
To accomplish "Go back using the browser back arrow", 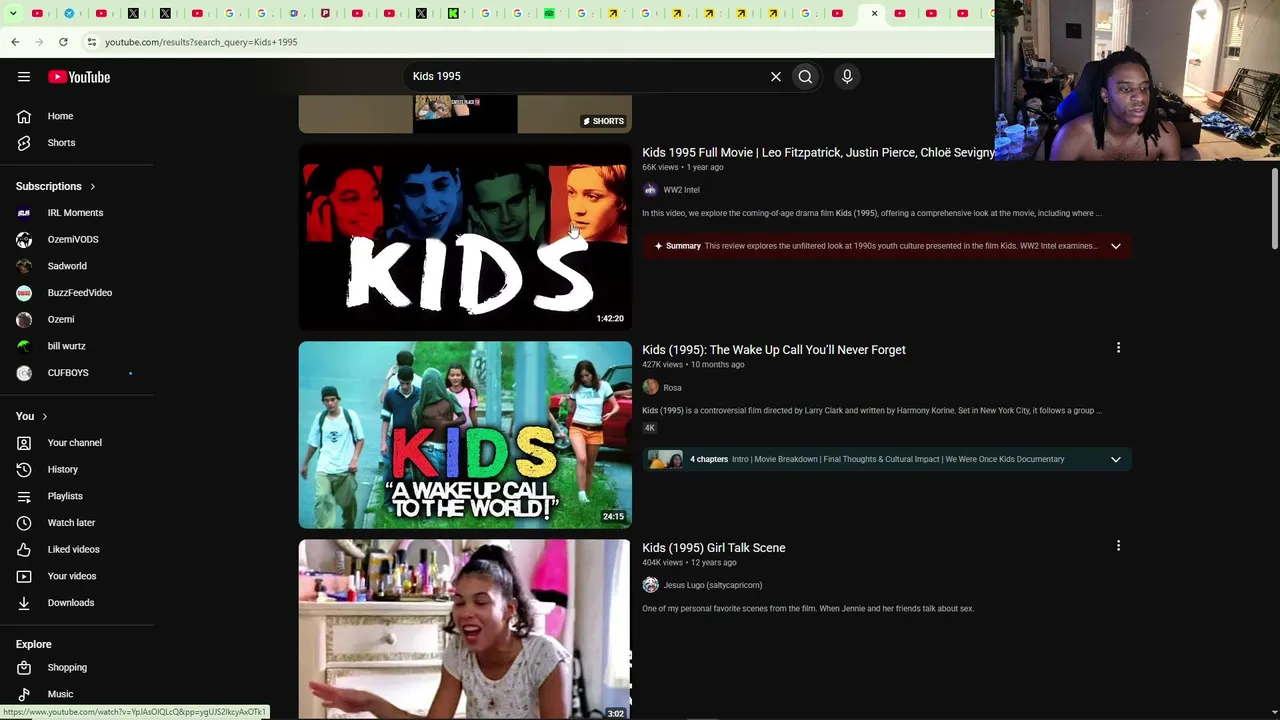I will pyautogui.click(x=15, y=42).
